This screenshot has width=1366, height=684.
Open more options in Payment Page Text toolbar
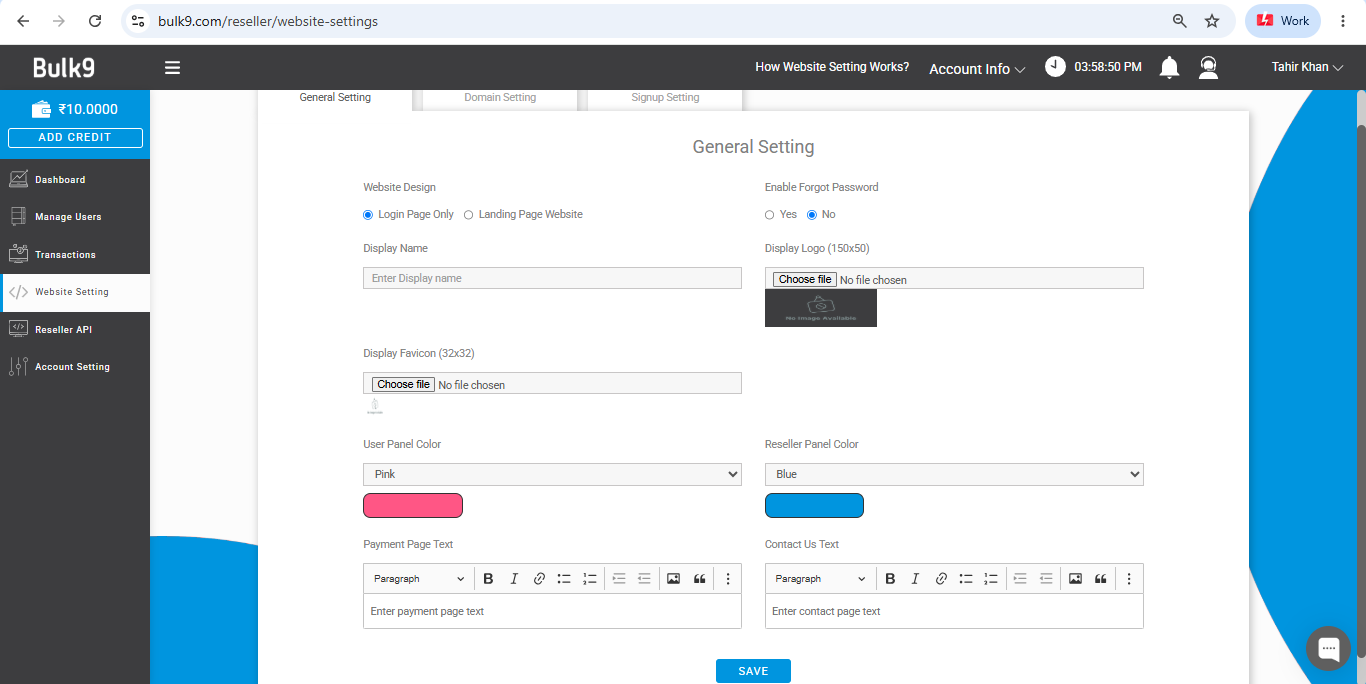[728, 578]
